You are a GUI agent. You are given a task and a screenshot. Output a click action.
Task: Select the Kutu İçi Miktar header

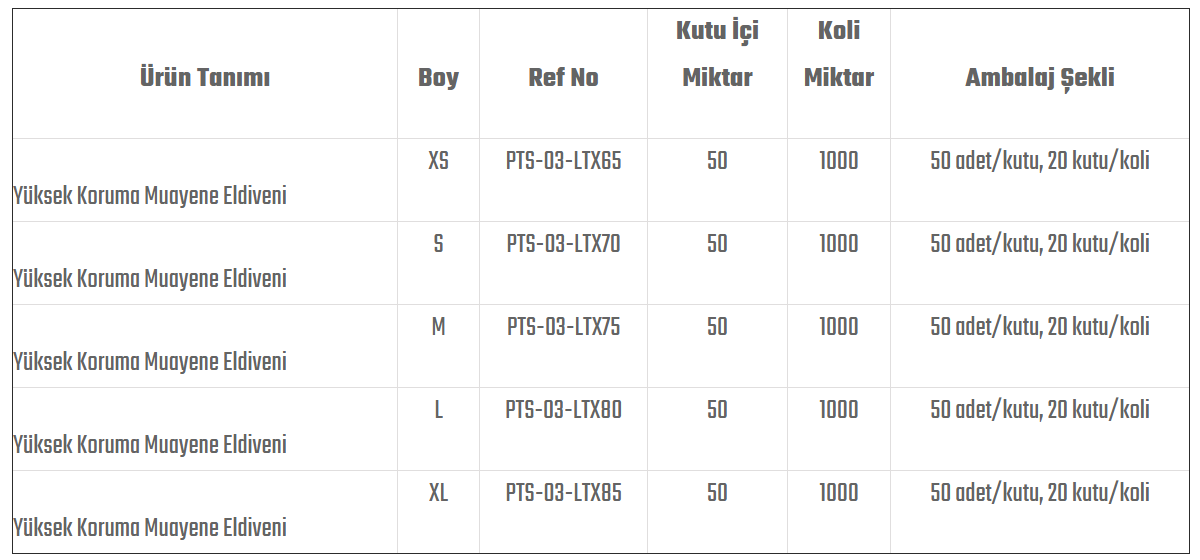717,54
